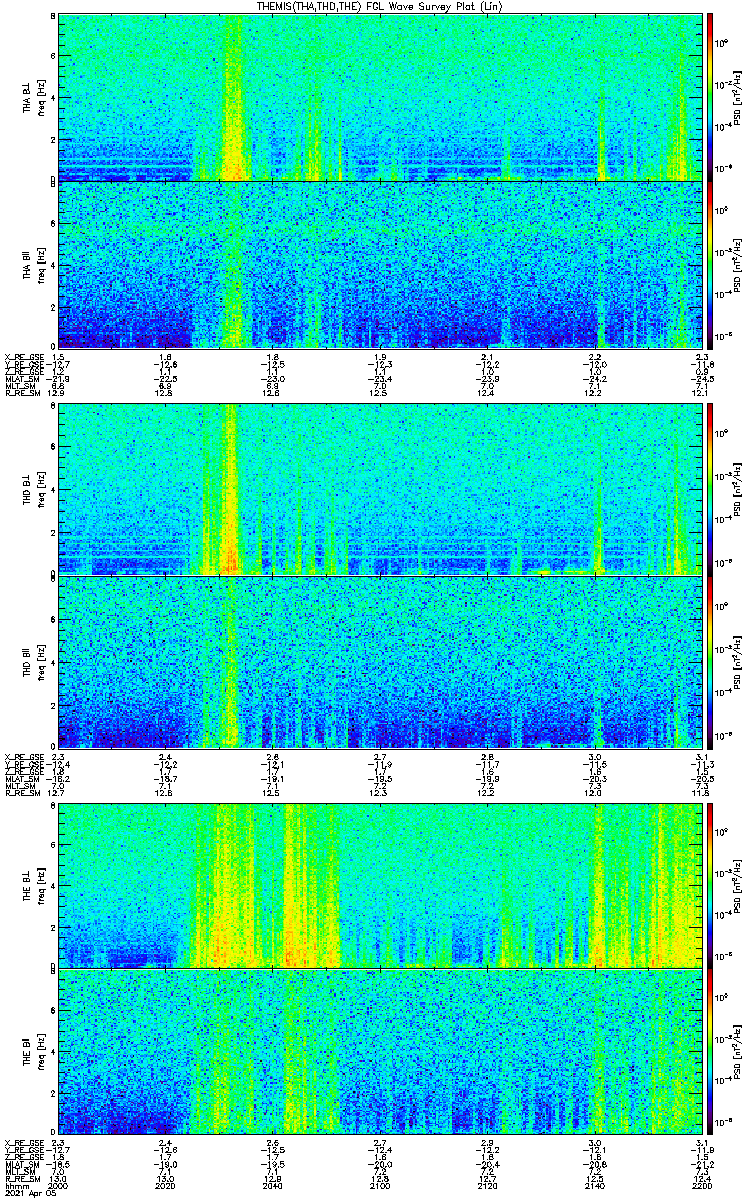Click the PSD color bar beside THE B∥
750x1200 pixels.
[x=710, y=1052]
